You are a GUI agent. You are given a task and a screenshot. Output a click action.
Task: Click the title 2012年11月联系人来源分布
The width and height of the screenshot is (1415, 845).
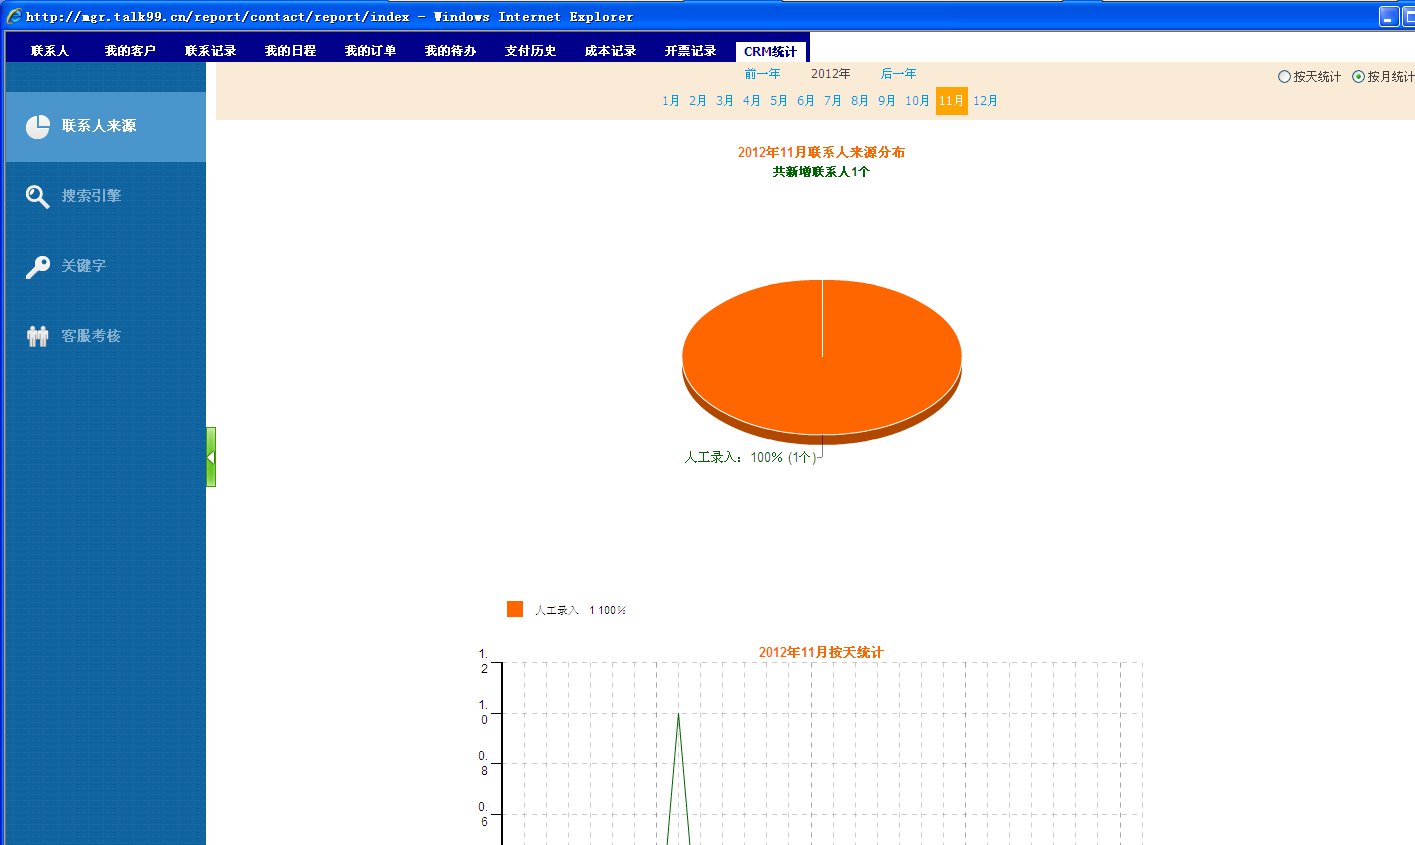(x=821, y=152)
